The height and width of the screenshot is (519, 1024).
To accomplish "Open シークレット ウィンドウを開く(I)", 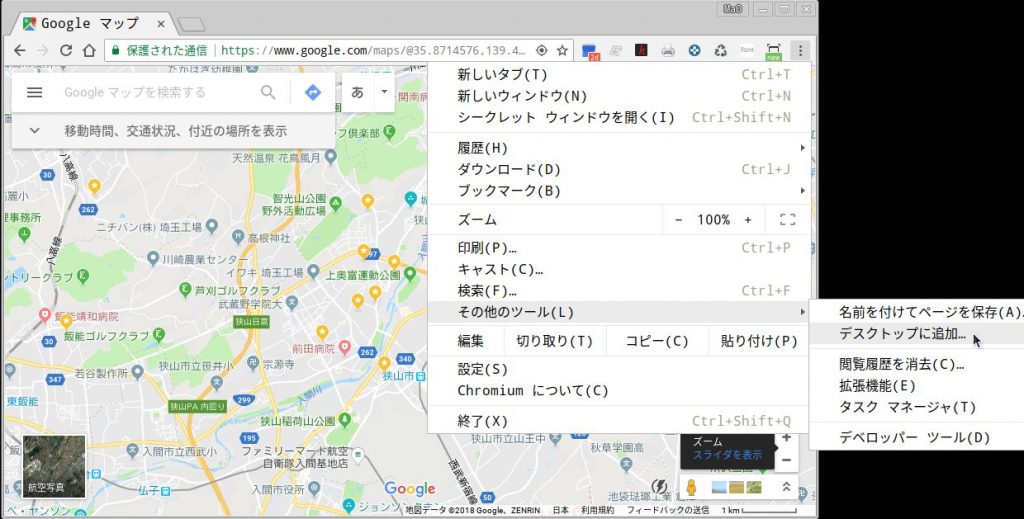I will coord(620,118).
